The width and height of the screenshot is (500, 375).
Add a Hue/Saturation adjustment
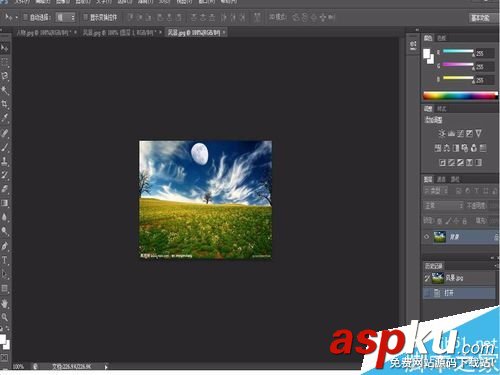[438, 148]
